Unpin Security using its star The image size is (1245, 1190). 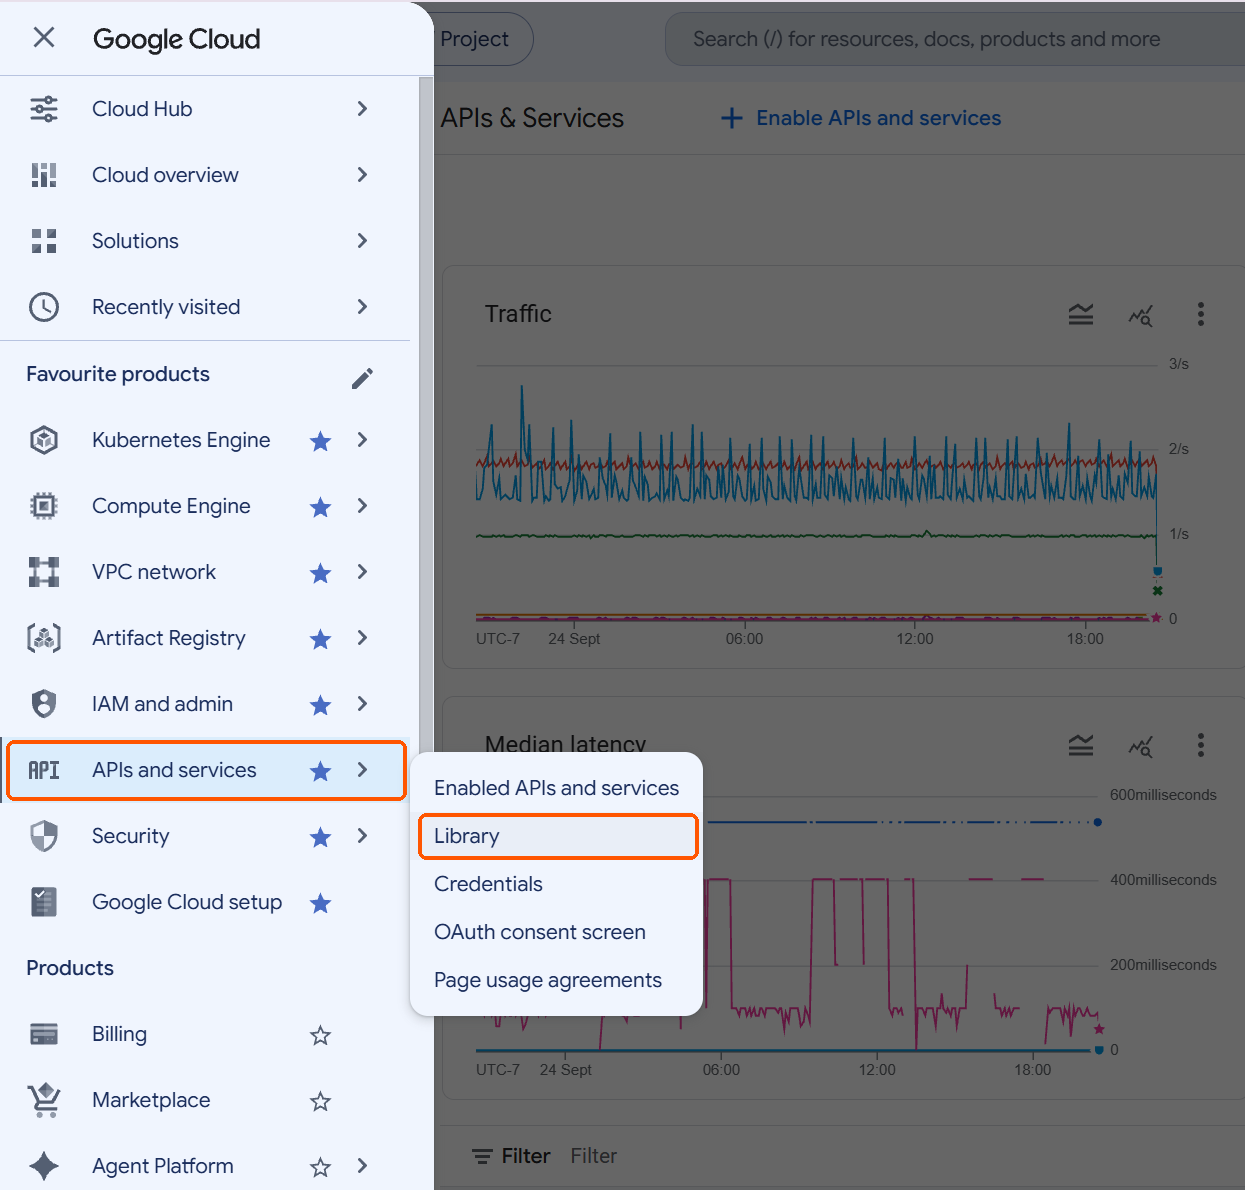(x=320, y=837)
